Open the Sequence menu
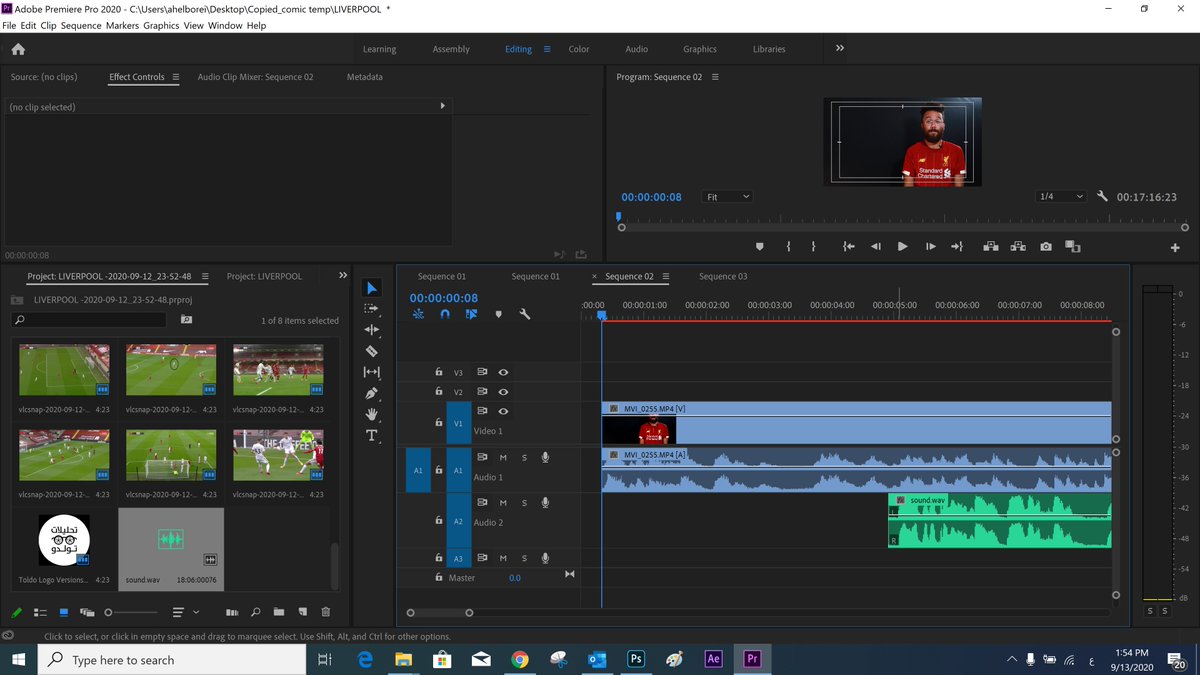 point(81,25)
